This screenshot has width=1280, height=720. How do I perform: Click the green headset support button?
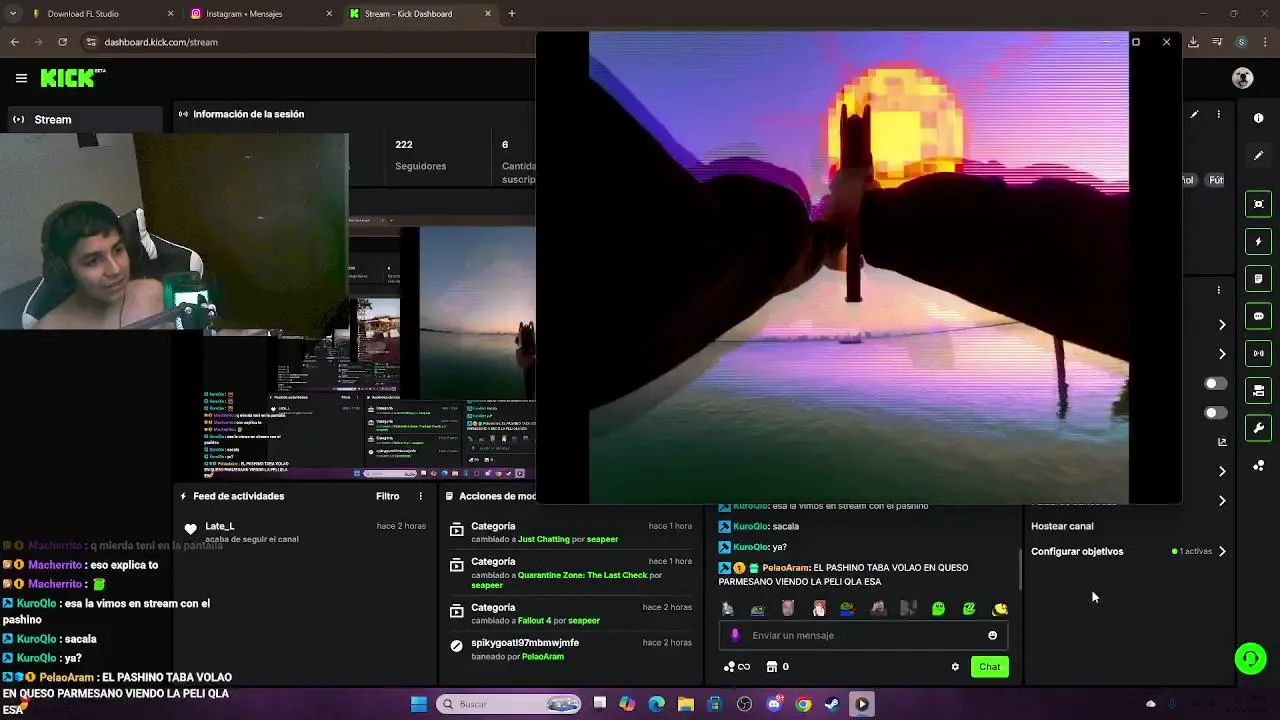[1250, 658]
